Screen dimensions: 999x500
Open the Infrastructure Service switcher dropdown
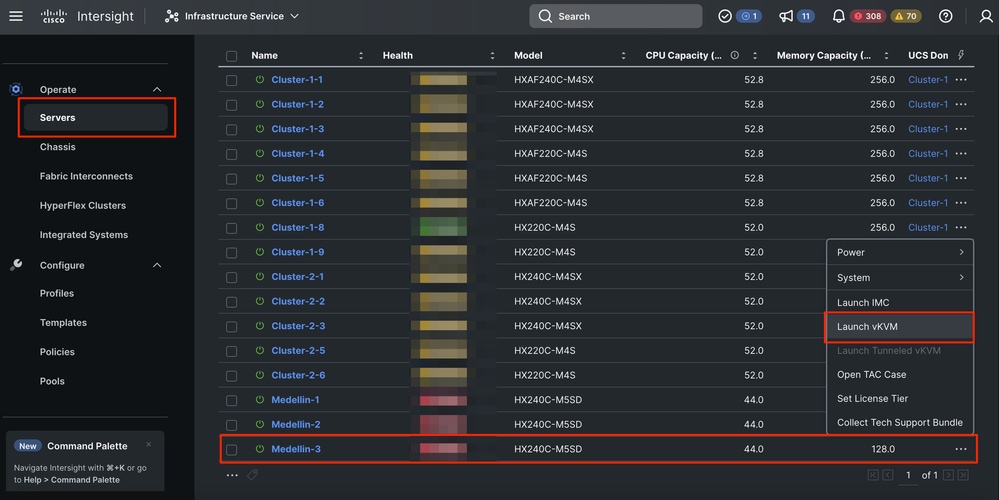click(232, 16)
